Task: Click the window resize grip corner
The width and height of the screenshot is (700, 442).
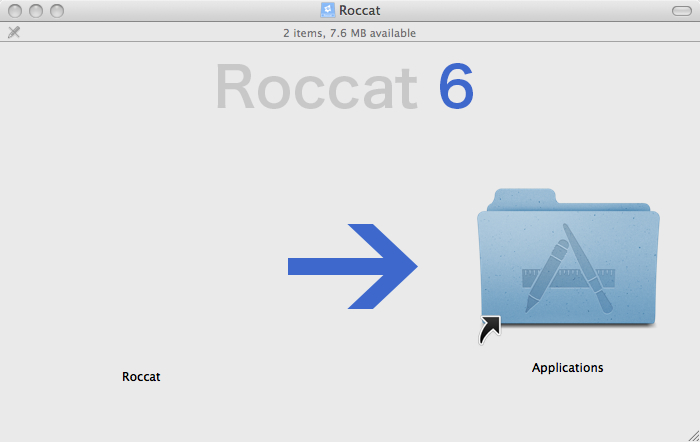Action: click(x=694, y=436)
